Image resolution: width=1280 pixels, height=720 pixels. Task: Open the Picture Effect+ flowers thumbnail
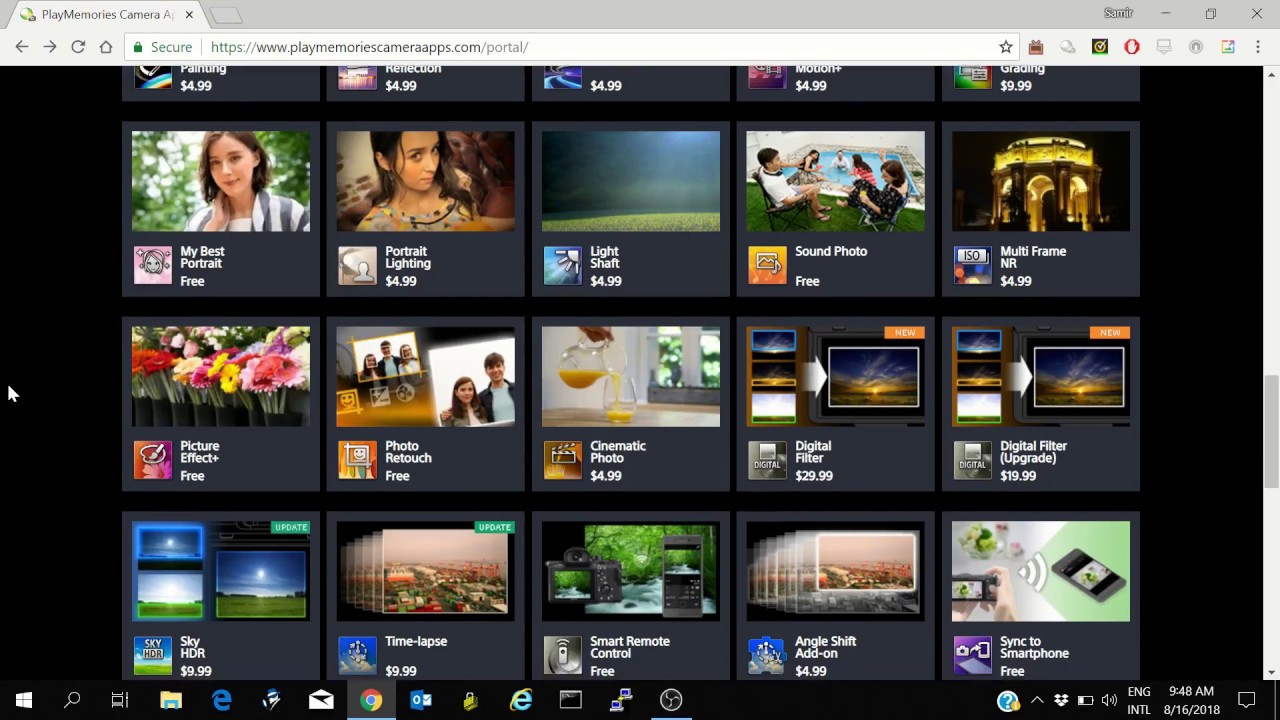click(x=221, y=376)
